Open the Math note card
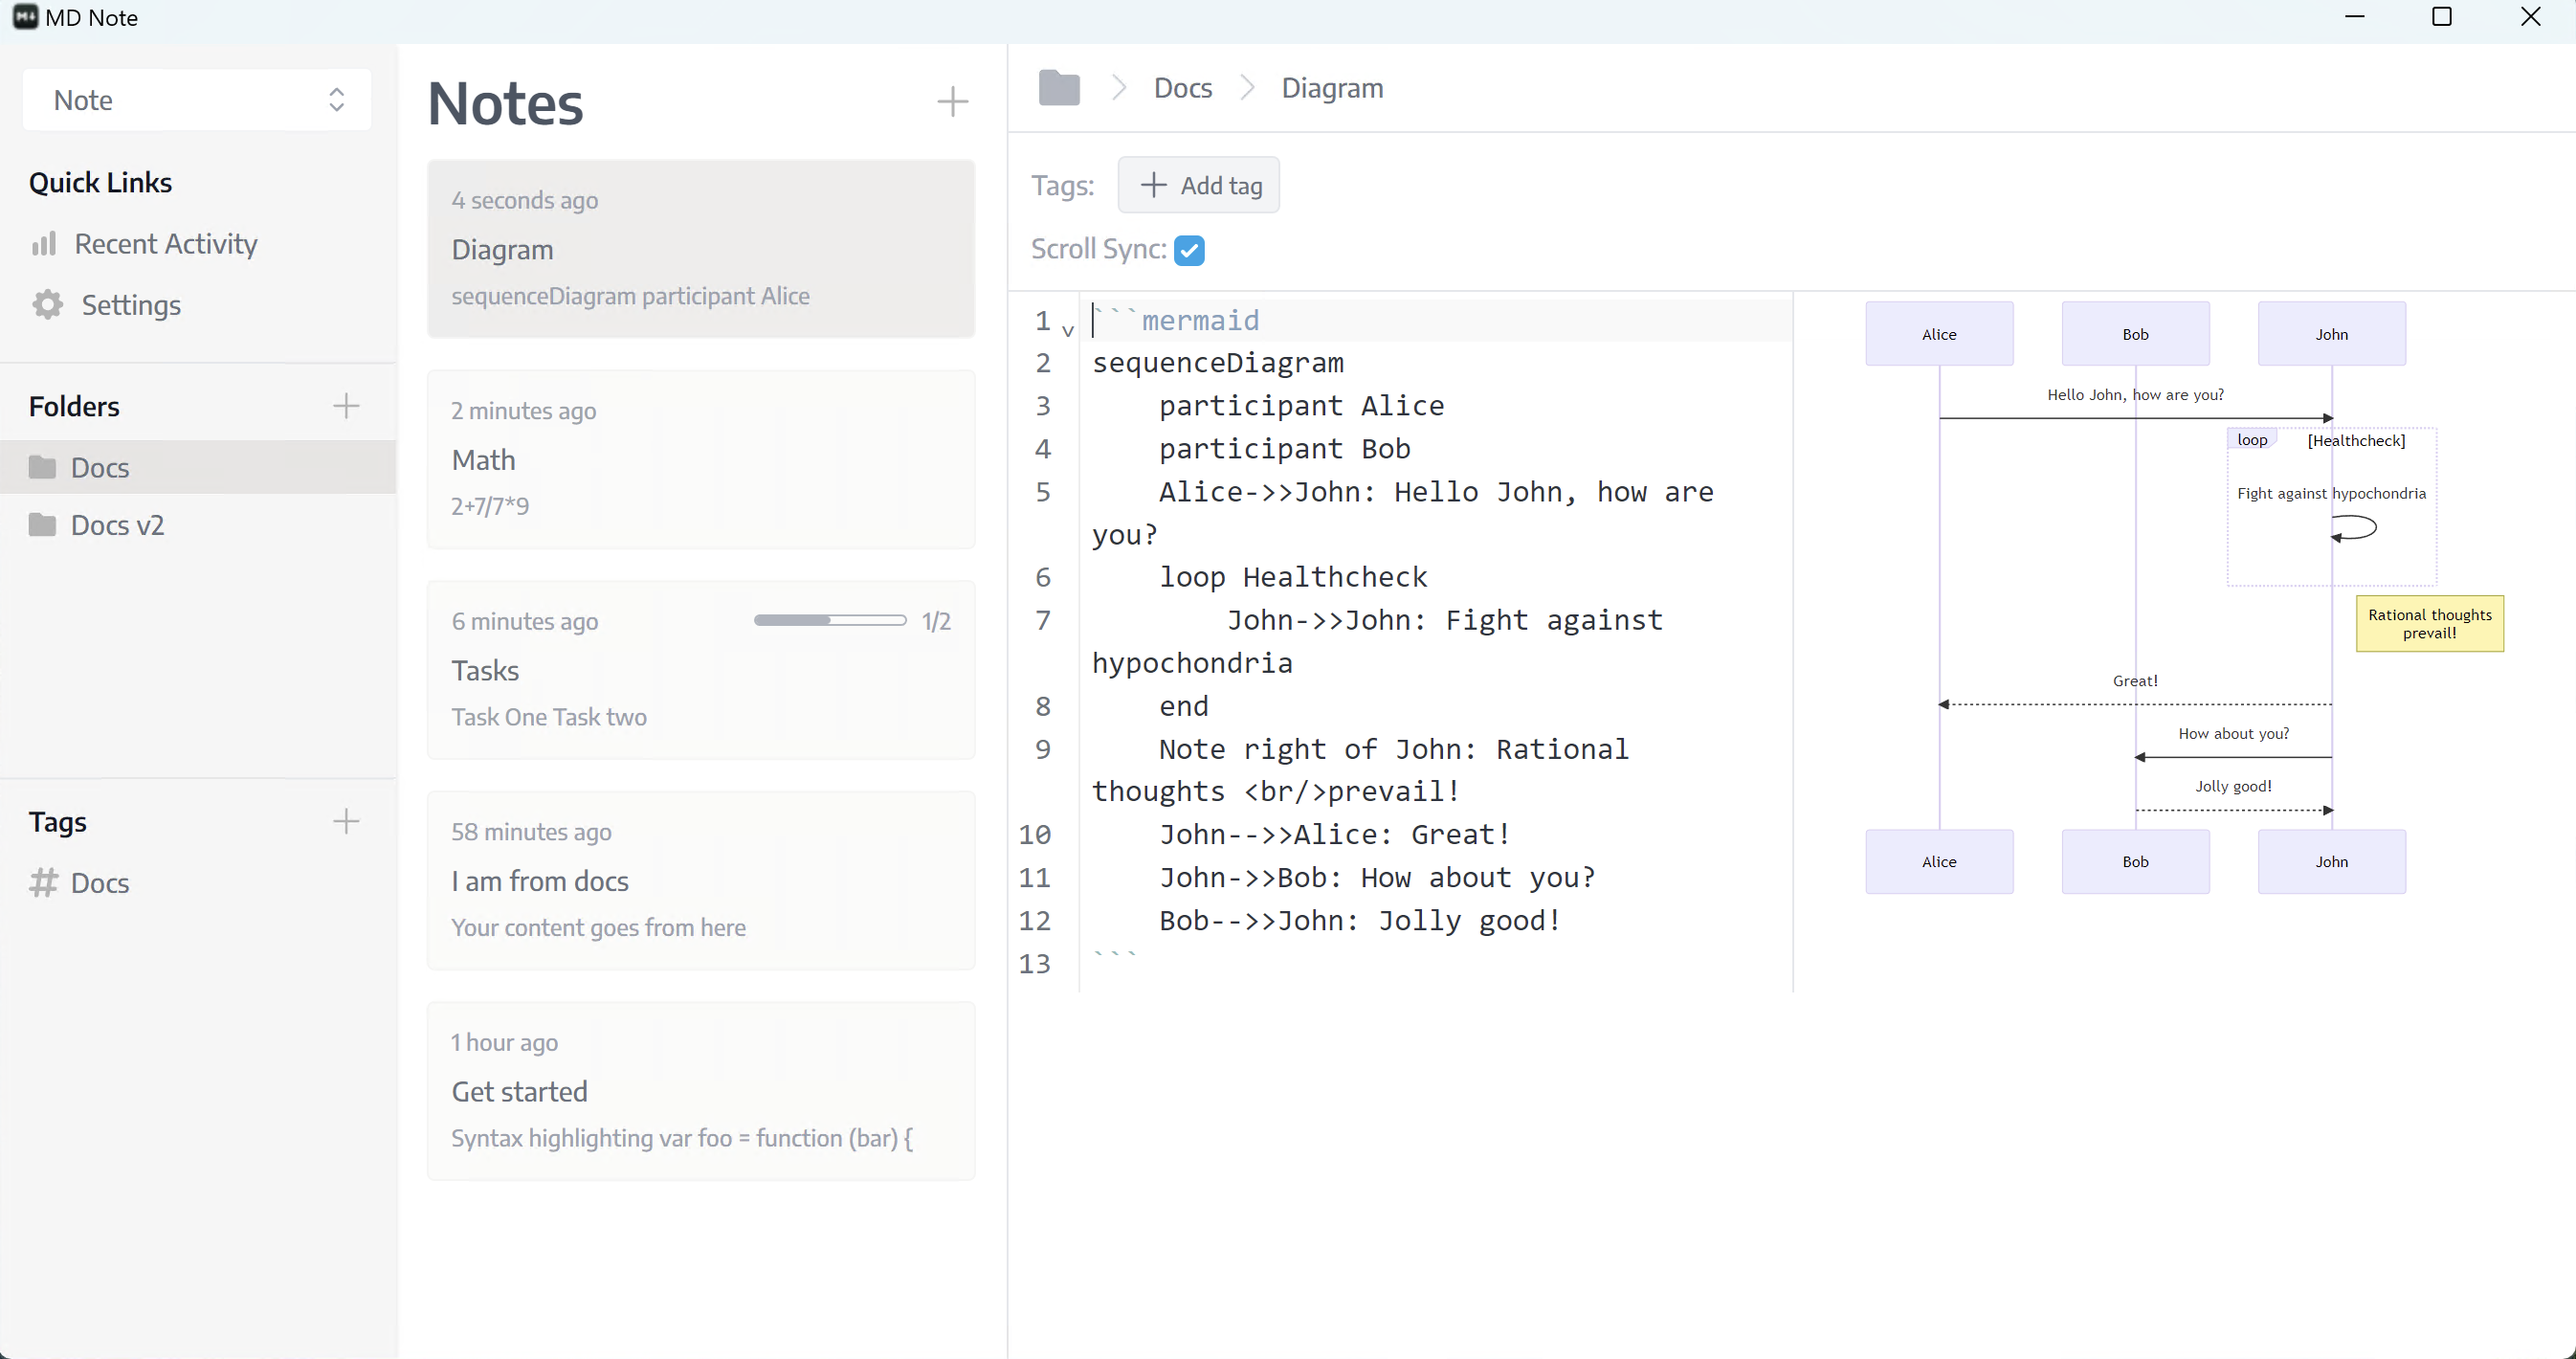This screenshot has height=1359, width=2576. (700, 460)
